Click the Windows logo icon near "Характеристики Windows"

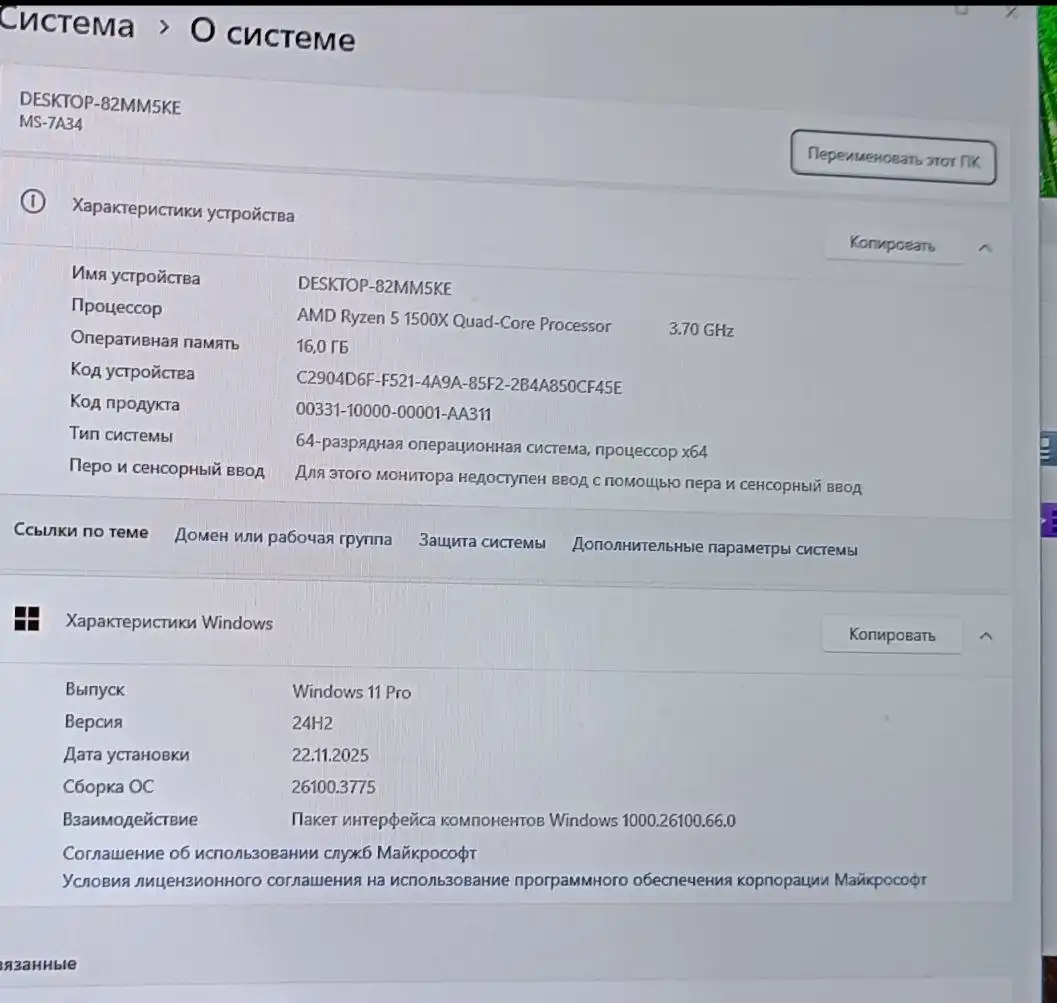point(27,620)
